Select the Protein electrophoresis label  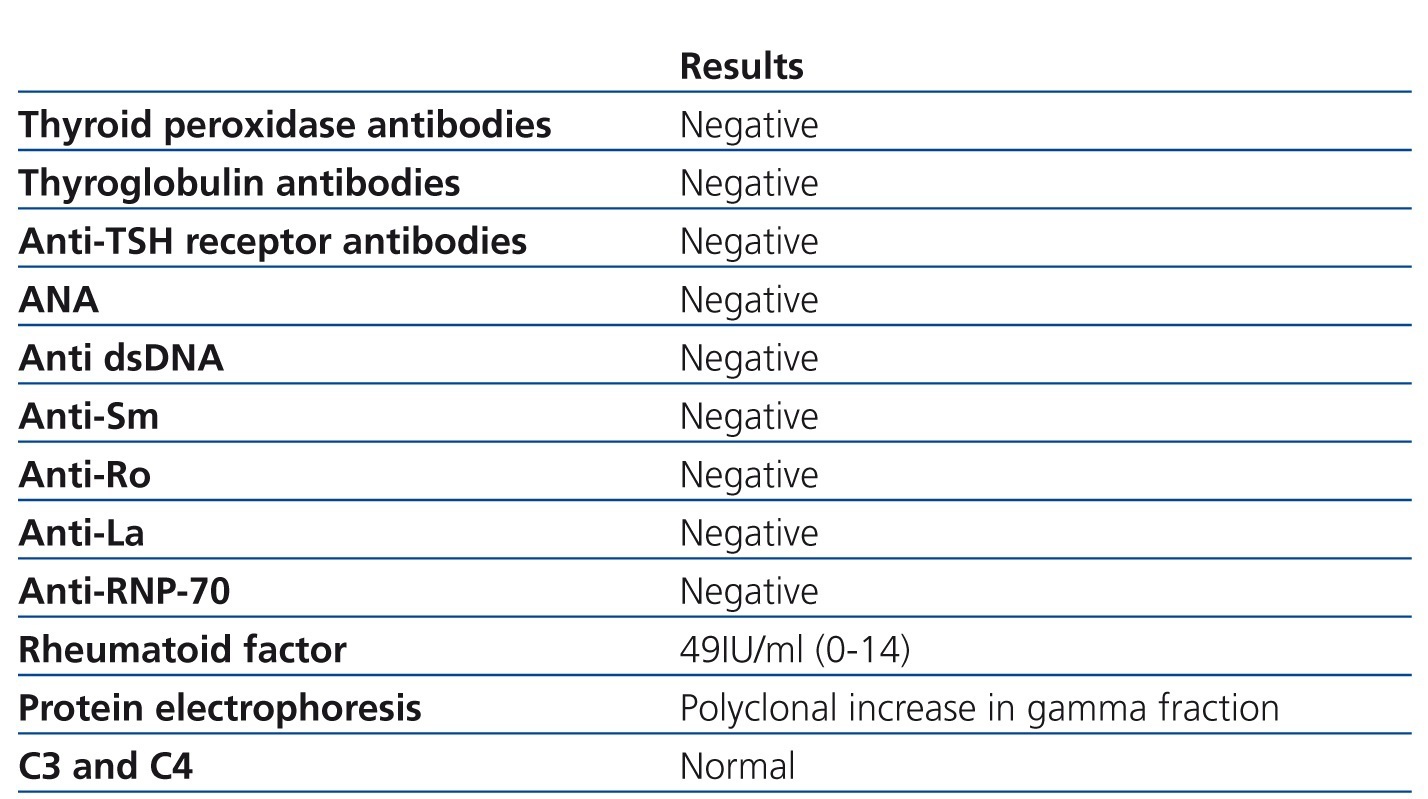click(220, 708)
